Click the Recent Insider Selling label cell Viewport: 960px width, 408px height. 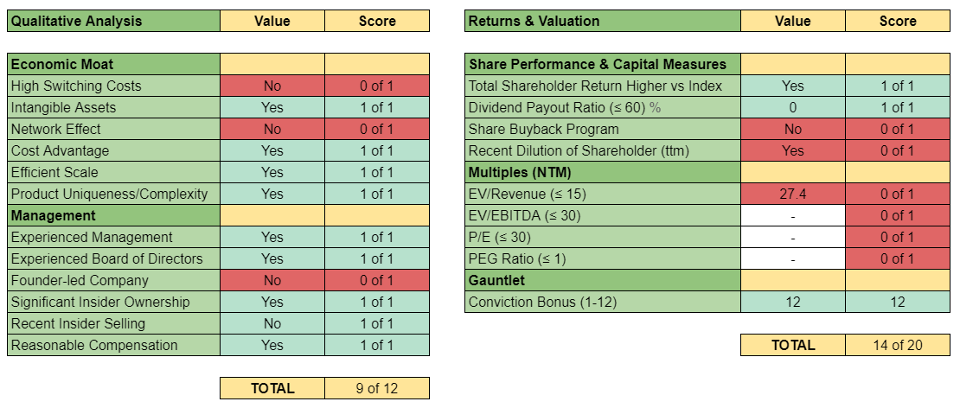click(113, 323)
